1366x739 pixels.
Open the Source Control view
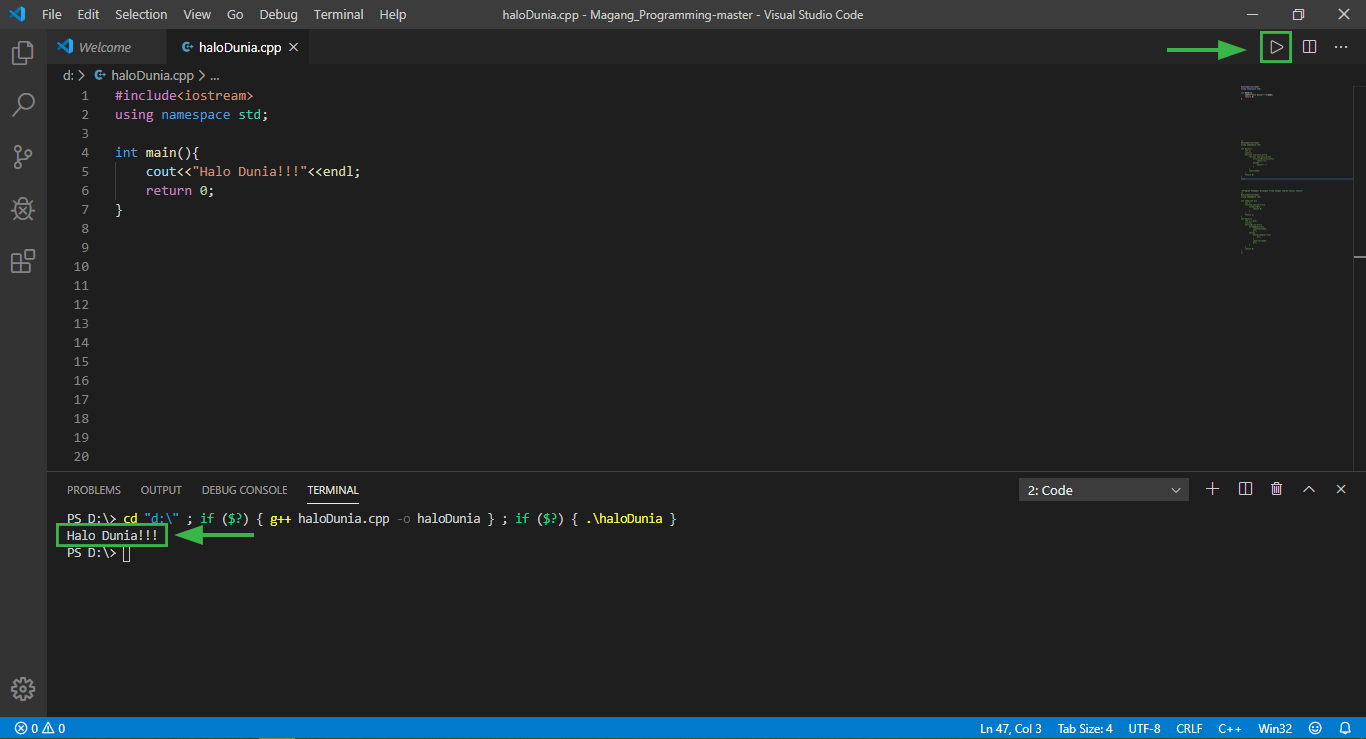23,156
